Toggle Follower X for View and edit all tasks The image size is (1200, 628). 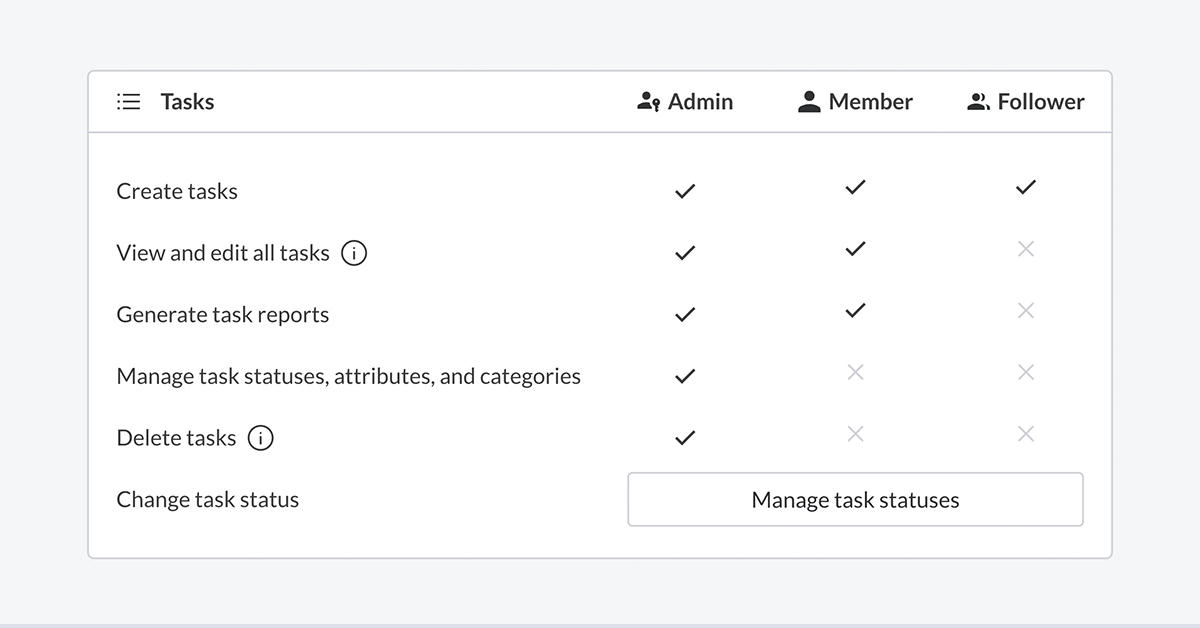(1025, 249)
